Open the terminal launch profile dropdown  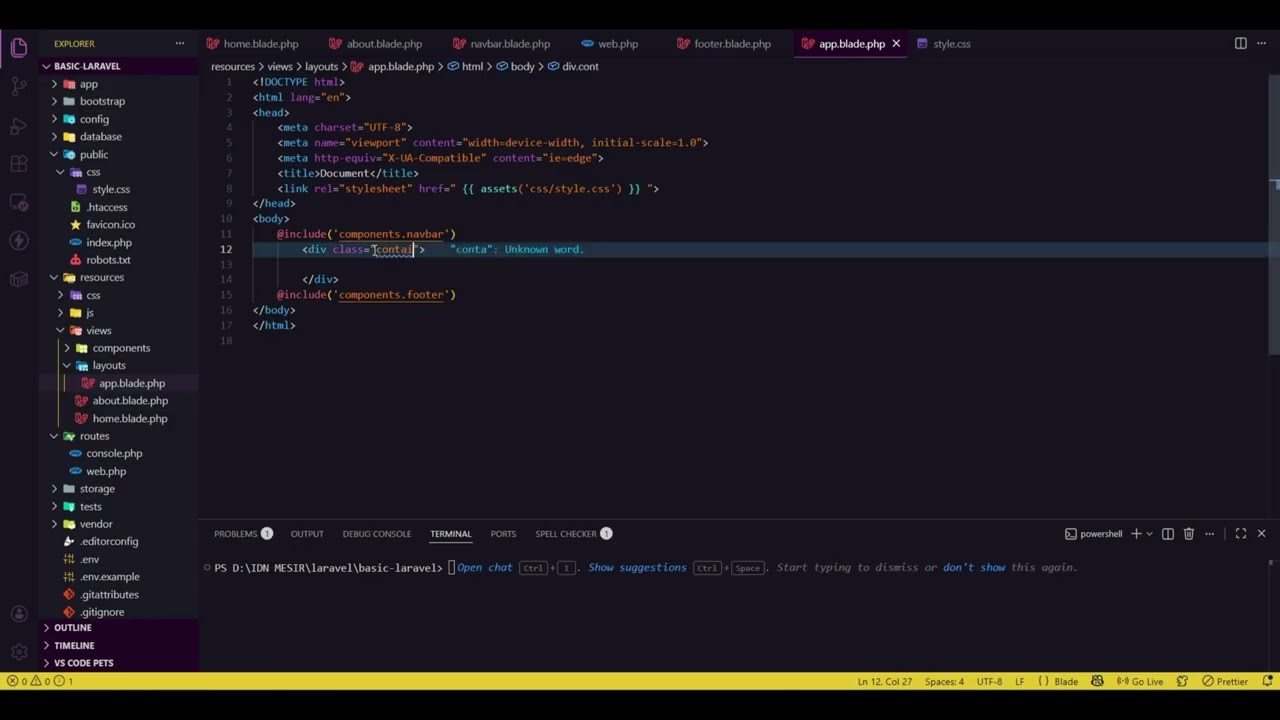[x=1149, y=534]
